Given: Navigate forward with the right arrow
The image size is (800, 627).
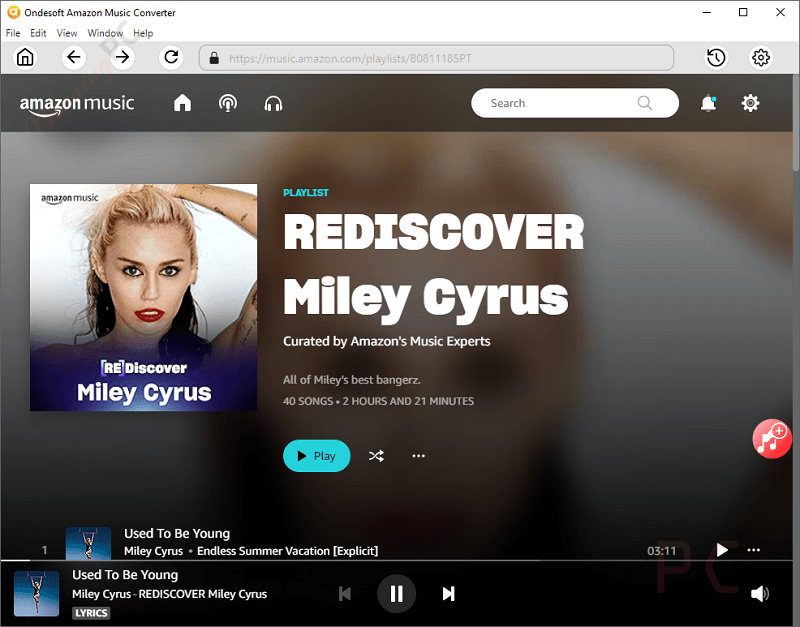Looking at the screenshot, I should tap(122, 57).
